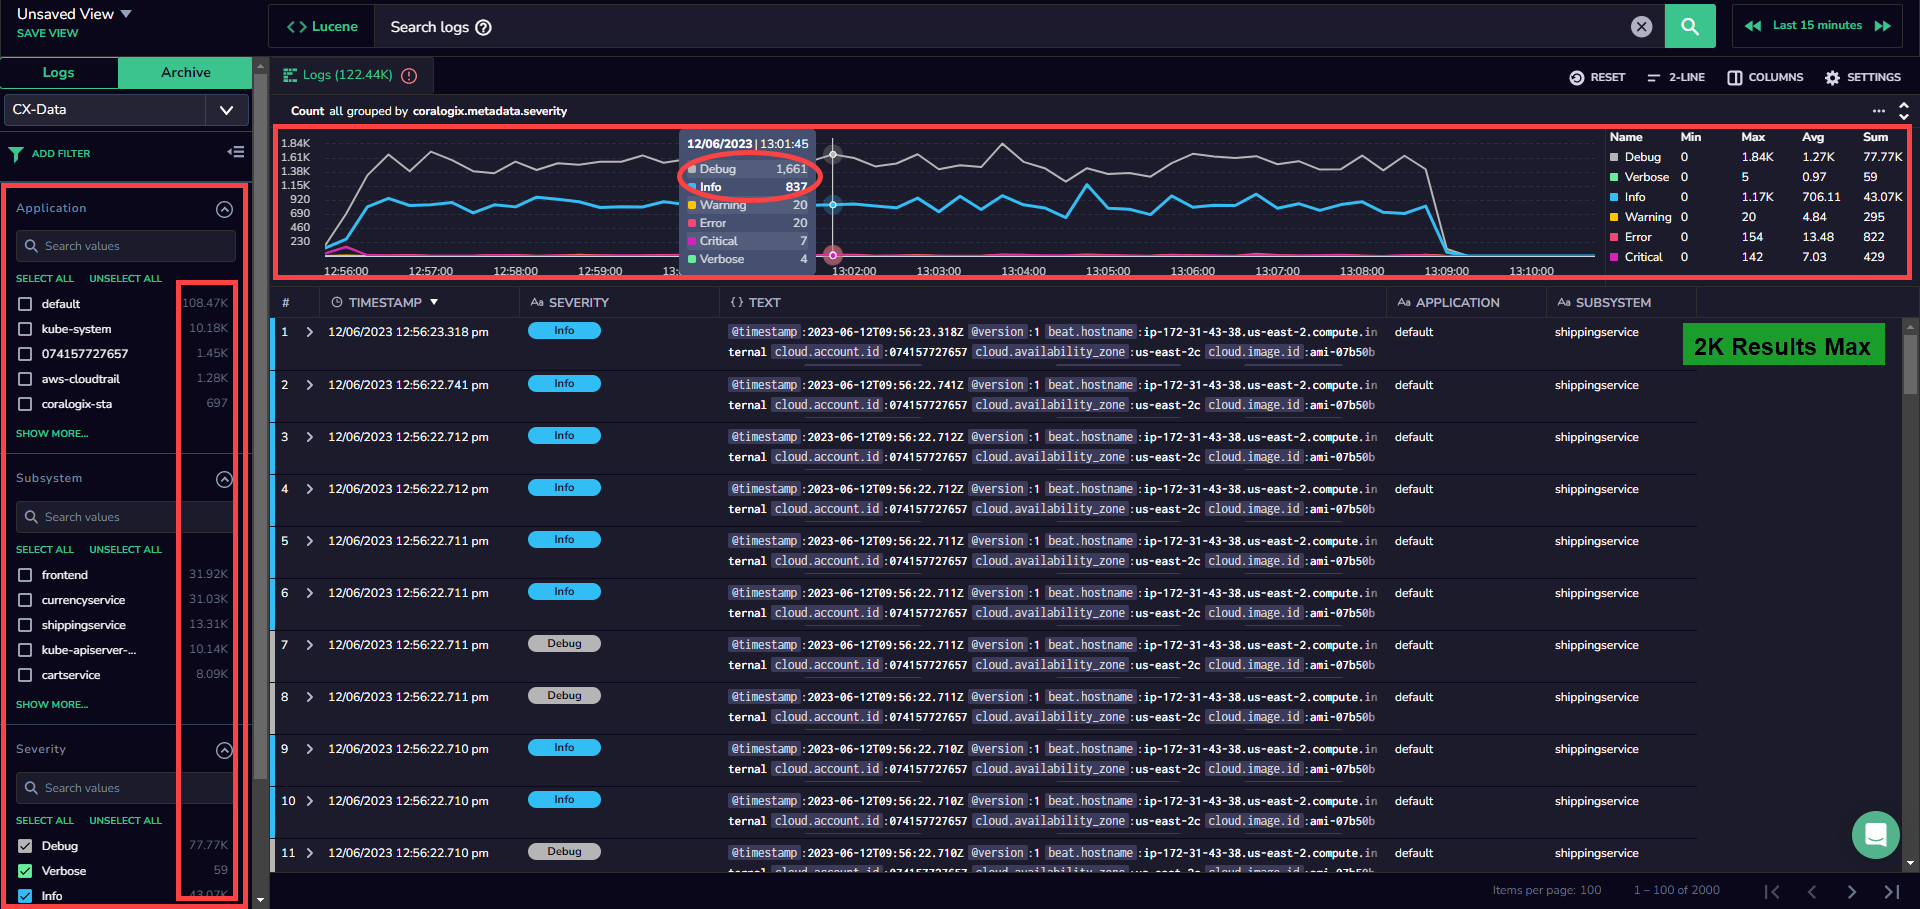Viewport: 1920px width, 909px height.
Task: Click Subsystem Search values field
Action: (x=126, y=517)
